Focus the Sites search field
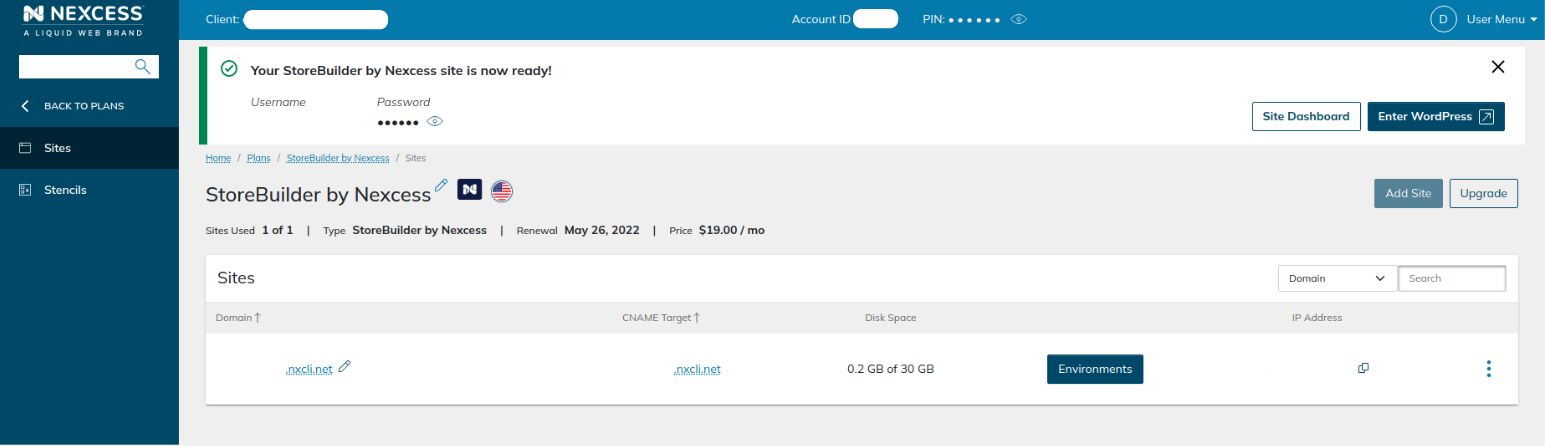Viewport: 1545px width, 446px height. 1451,278
